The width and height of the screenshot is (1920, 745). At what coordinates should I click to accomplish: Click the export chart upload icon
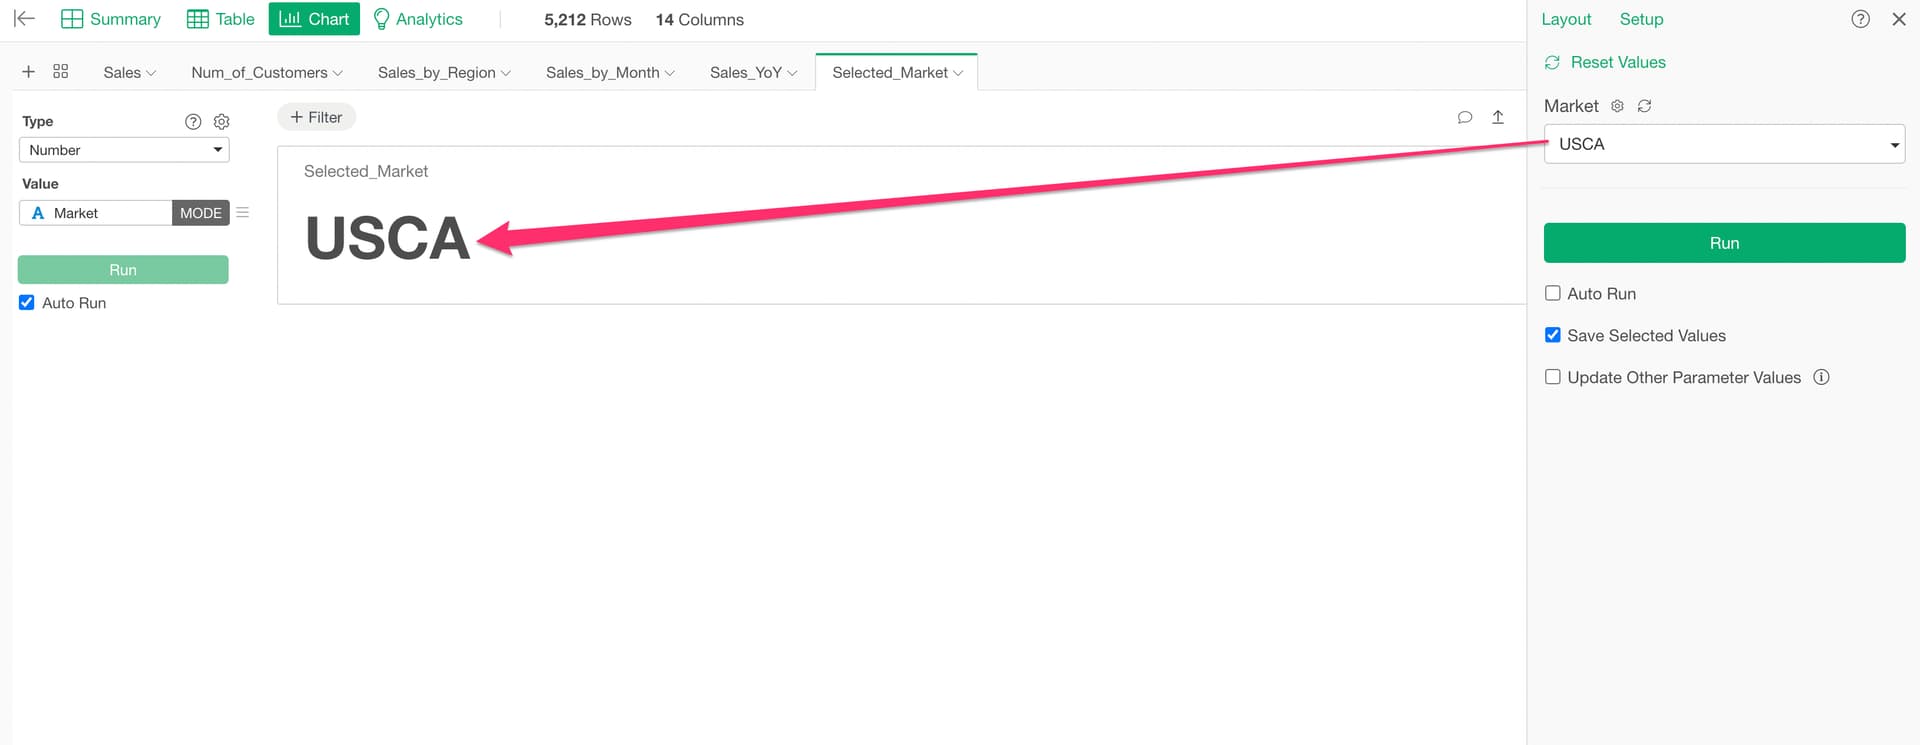[1498, 117]
